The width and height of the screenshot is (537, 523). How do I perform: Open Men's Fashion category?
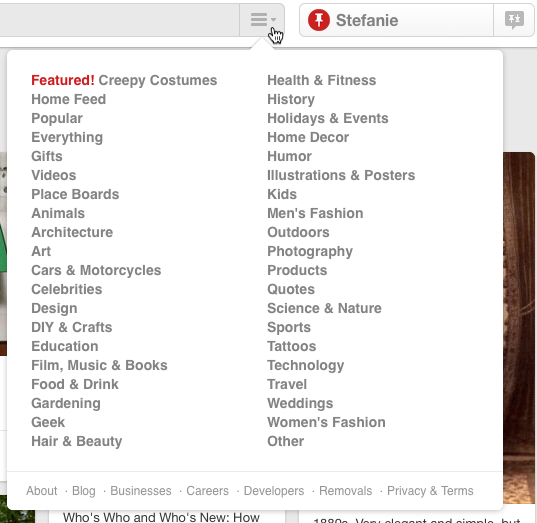click(x=315, y=213)
